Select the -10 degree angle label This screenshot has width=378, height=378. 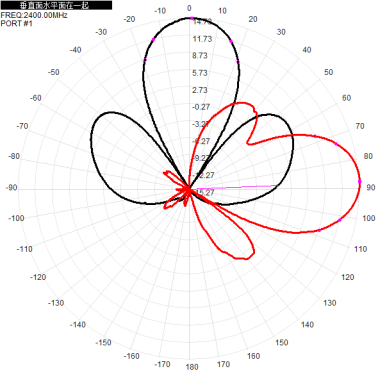(160, 11)
